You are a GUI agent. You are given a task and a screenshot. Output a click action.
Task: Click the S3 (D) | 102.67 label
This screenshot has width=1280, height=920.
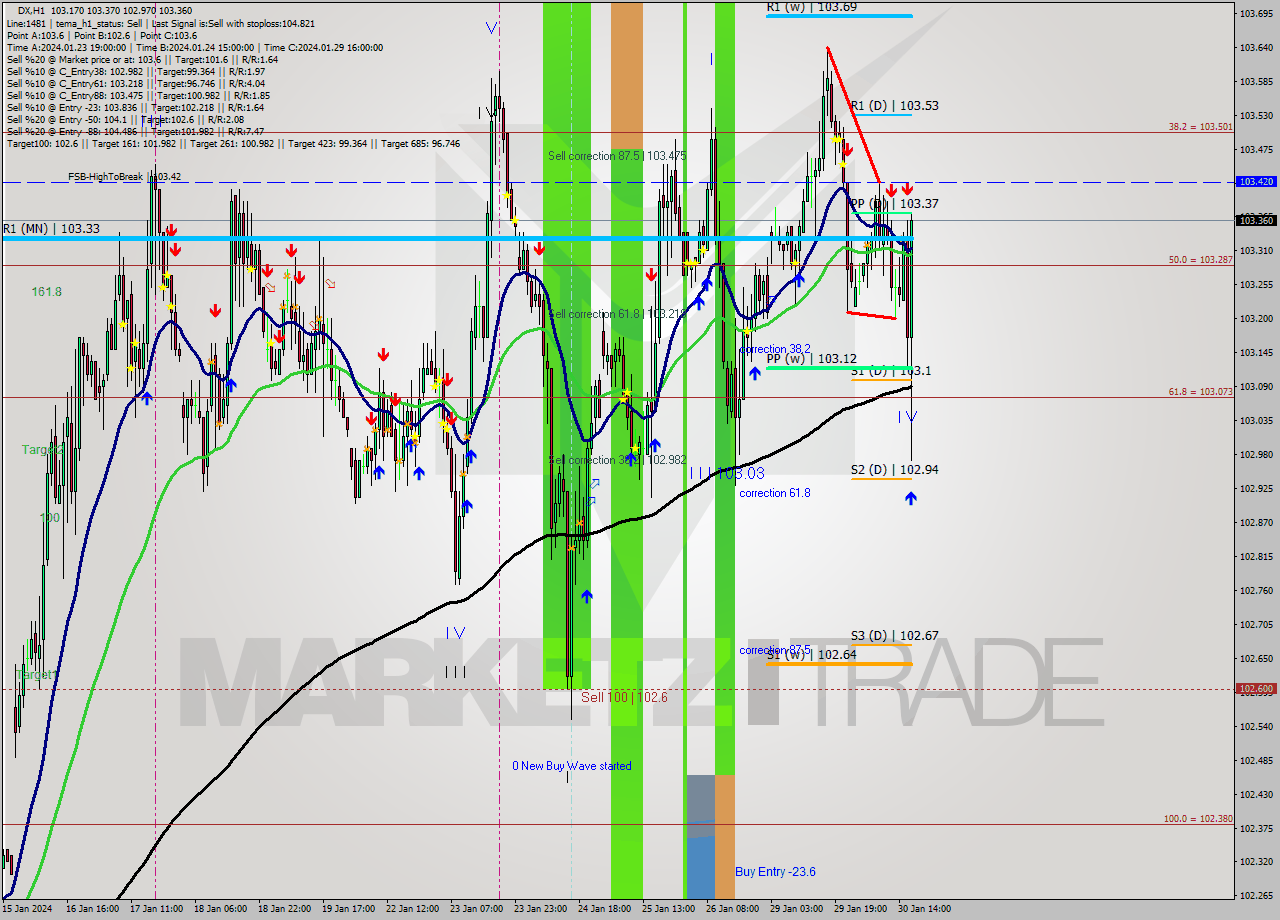coord(894,635)
